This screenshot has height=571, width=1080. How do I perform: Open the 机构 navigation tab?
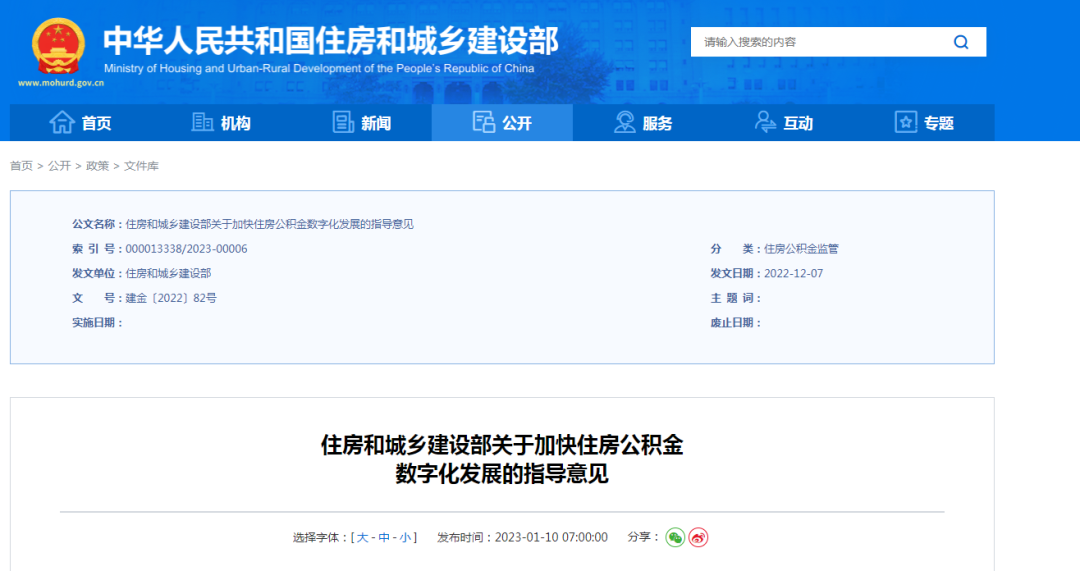(x=221, y=123)
